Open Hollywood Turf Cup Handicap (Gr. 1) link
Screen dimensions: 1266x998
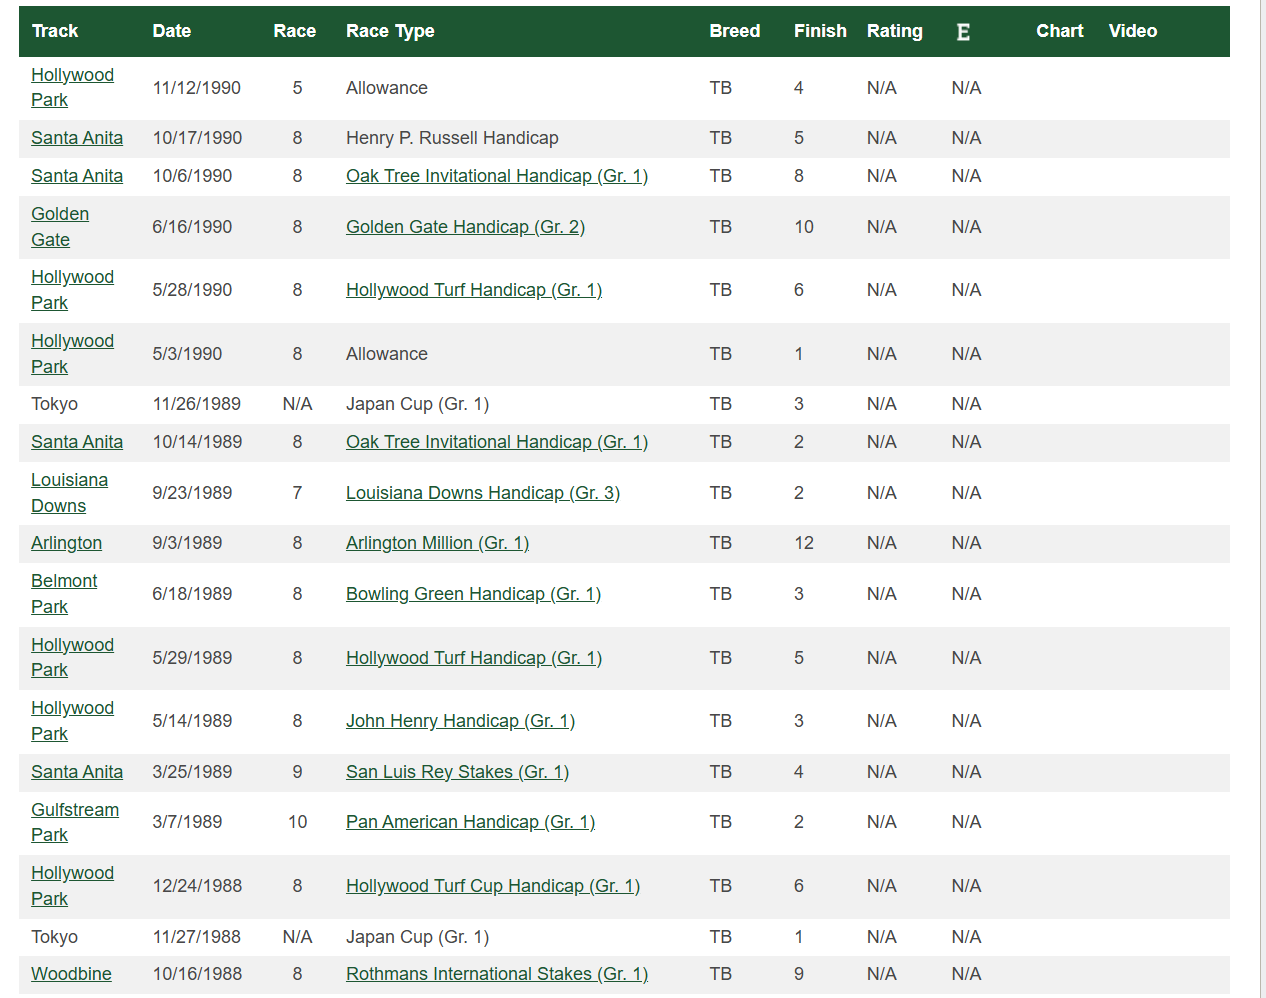(x=493, y=886)
